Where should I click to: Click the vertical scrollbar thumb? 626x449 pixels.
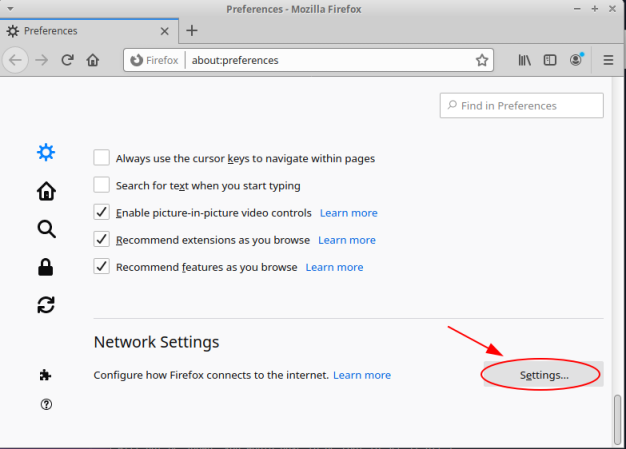click(617, 418)
